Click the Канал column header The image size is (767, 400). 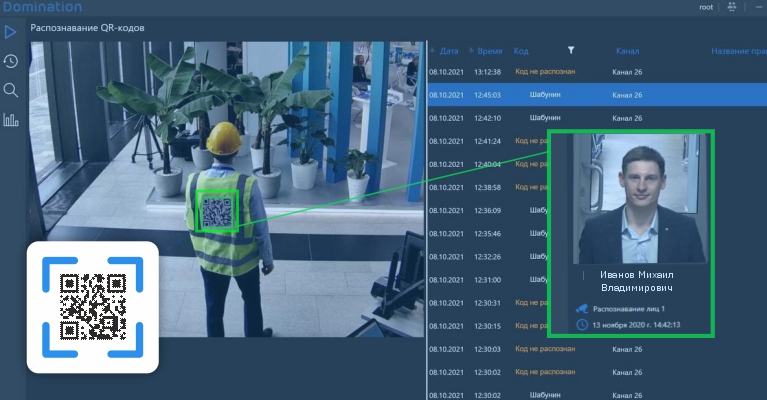pyautogui.click(x=627, y=50)
